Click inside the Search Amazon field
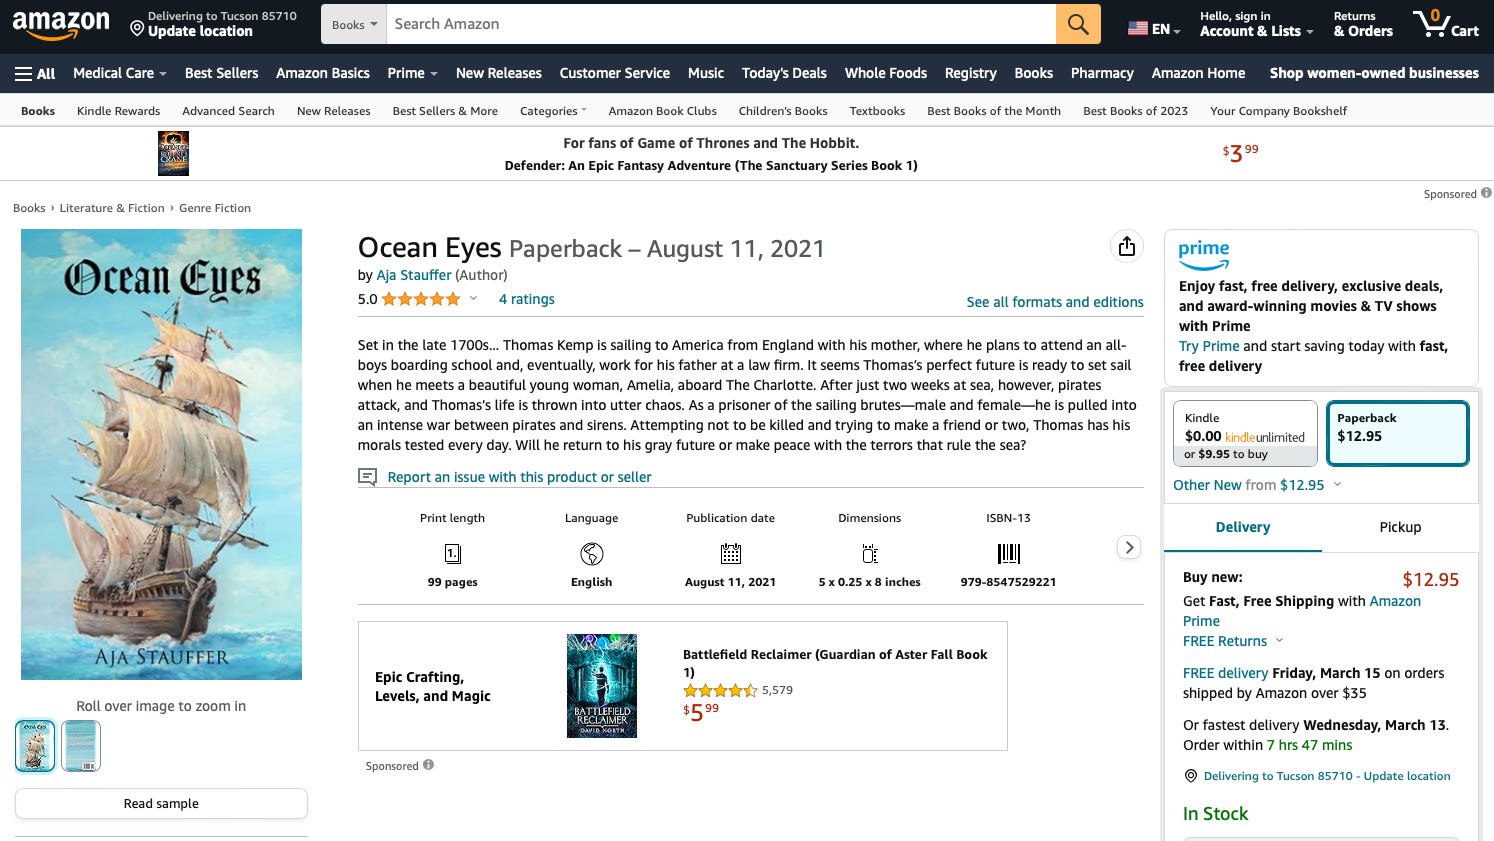This screenshot has width=1494, height=841. [721, 24]
